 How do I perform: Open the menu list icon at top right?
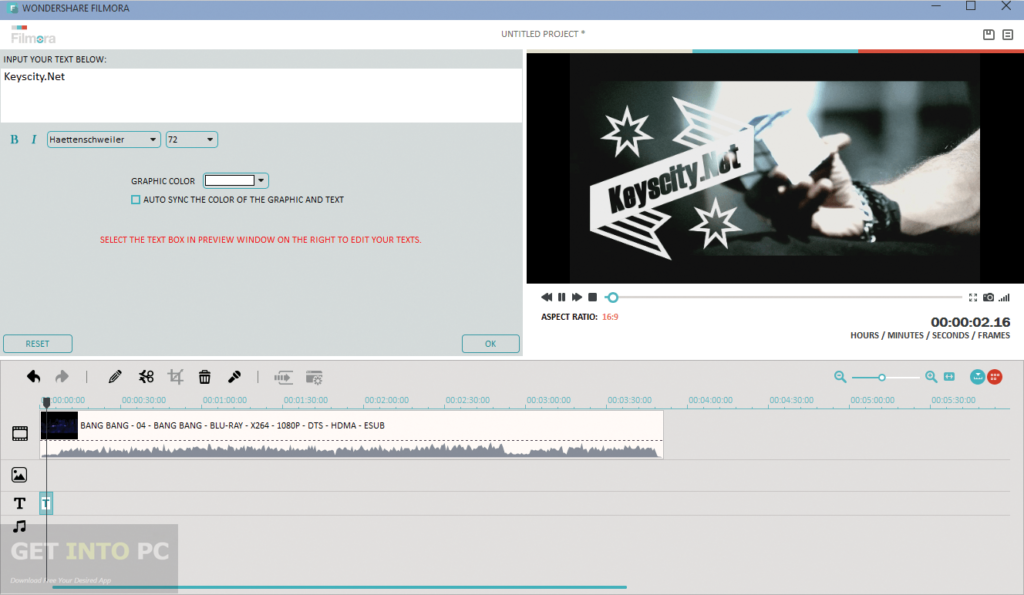coord(1008,35)
